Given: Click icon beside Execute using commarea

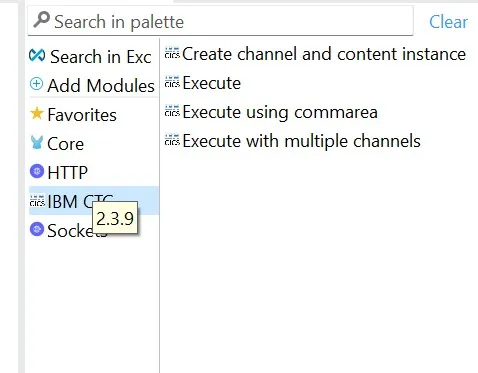Looking at the screenshot, I should [172, 111].
